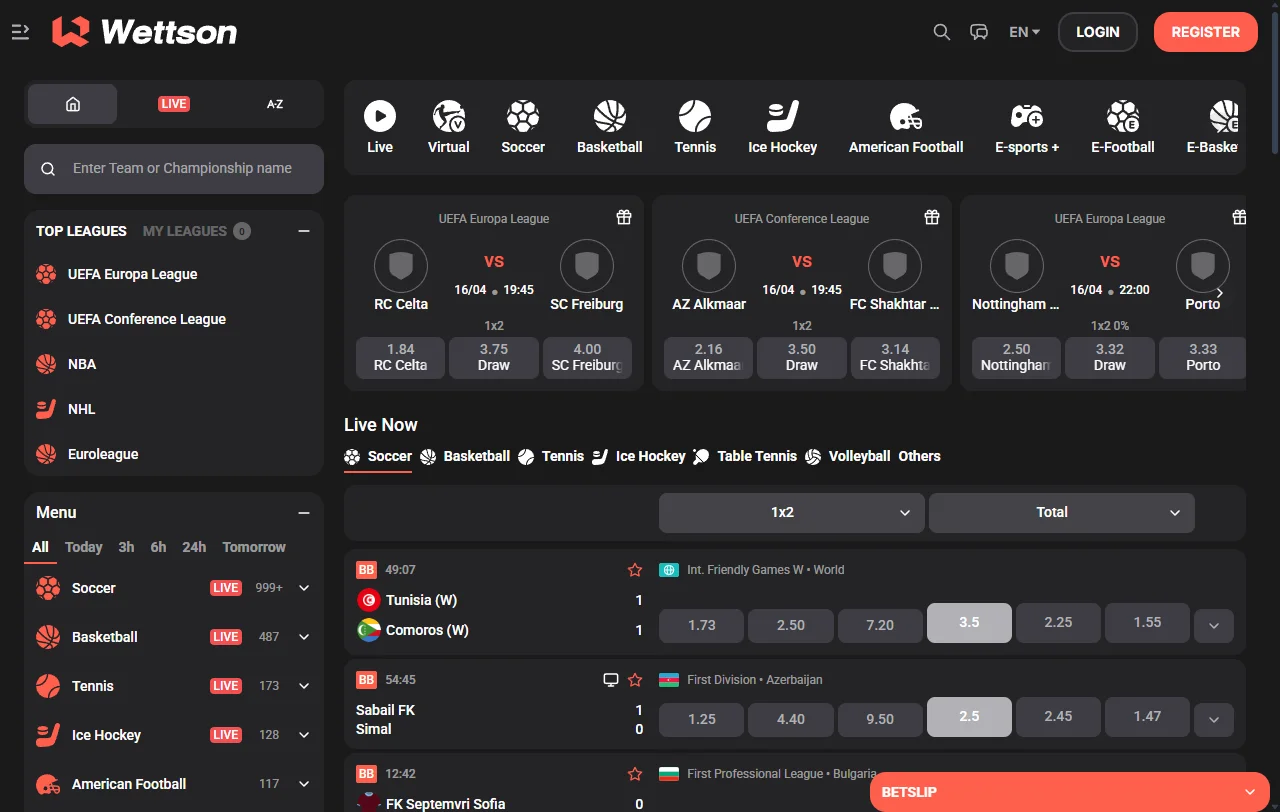
Task: Open NHL in Top Leagues
Action: pos(82,409)
